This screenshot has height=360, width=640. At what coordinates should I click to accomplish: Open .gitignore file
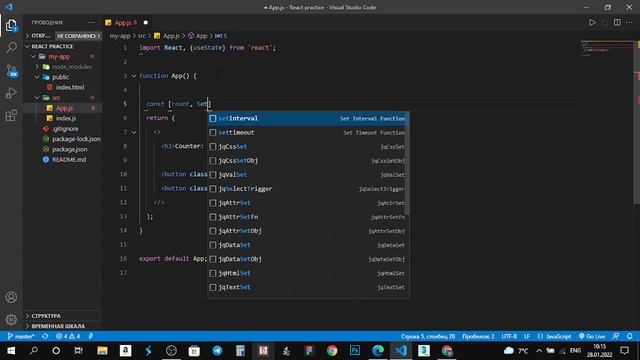click(64, 129)
